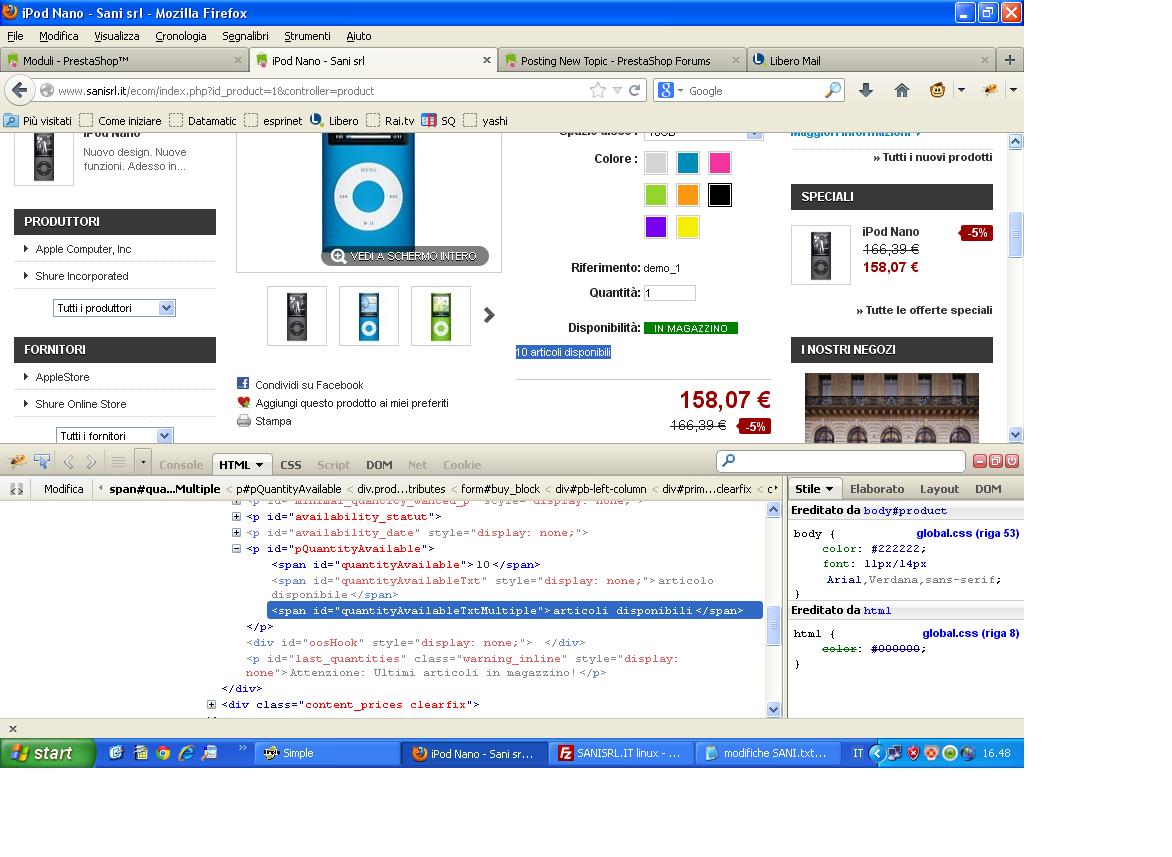Open Chrome from quick launch bar

163,753
